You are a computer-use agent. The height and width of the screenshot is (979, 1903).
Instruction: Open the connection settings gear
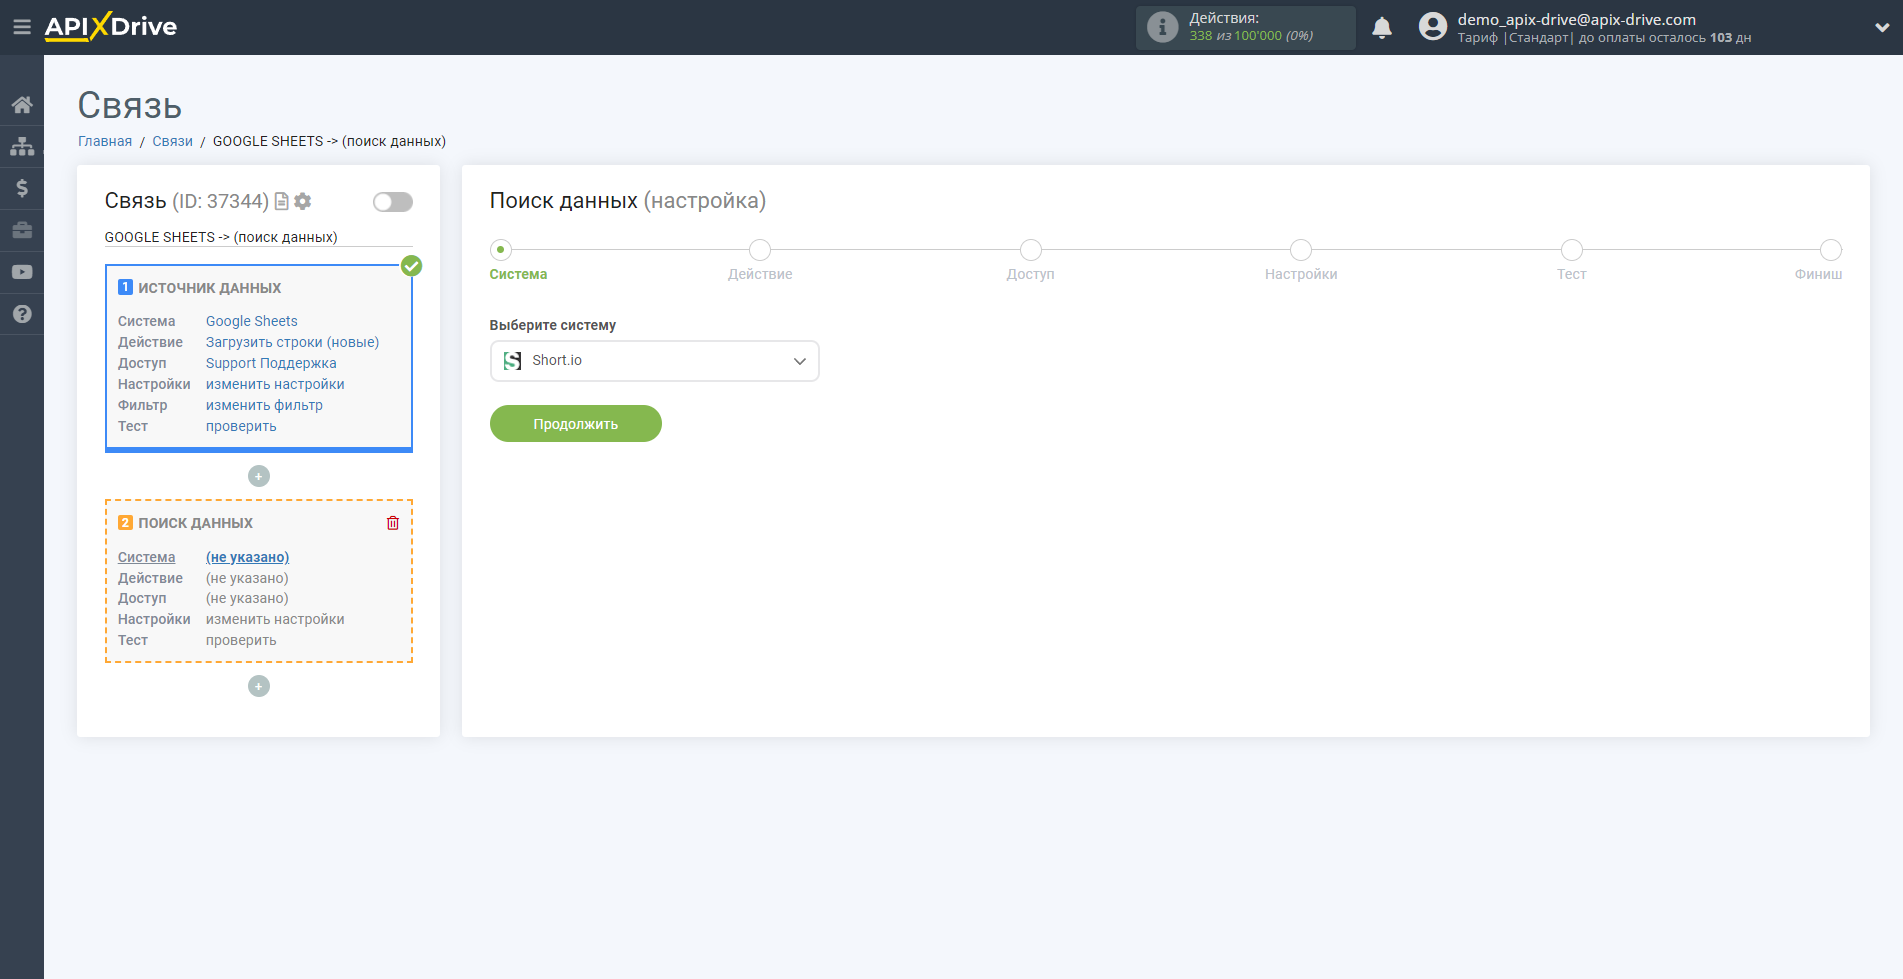pyautogui.click(x=303, y=201)
